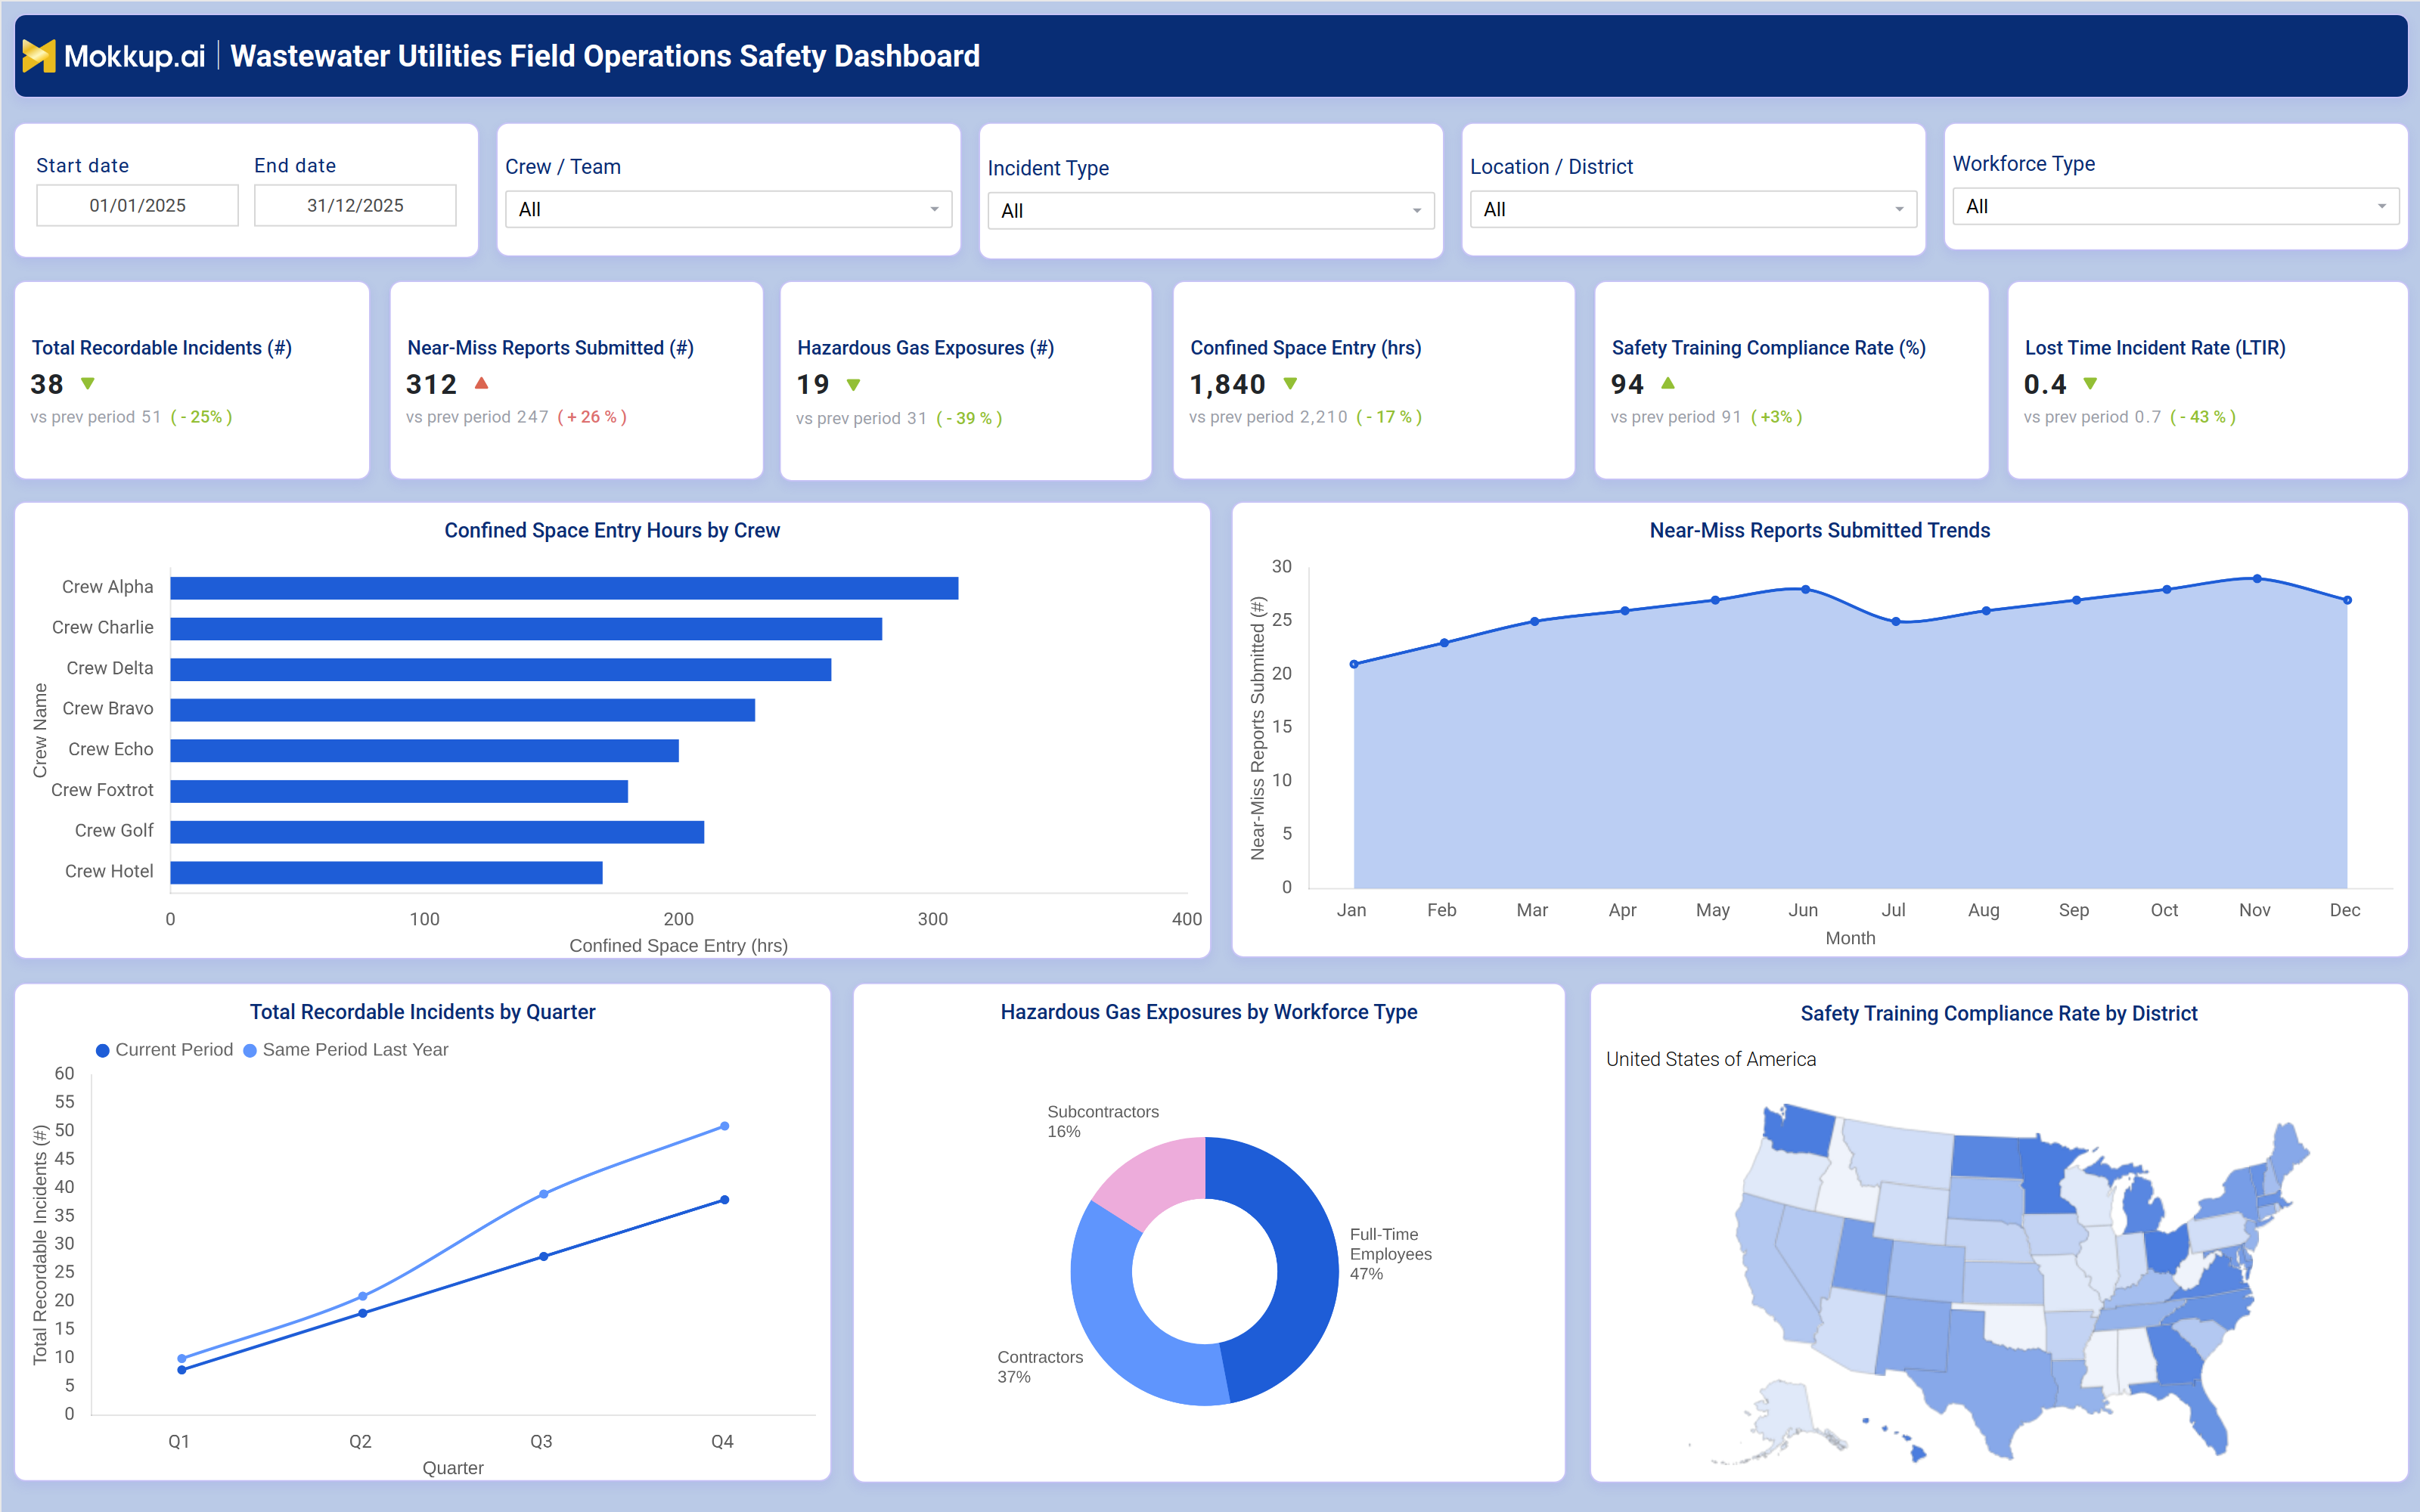Click the Near-Miss Reports Submitted Trends title
Screen dimensions: 2420x1512
click(x=1819, y=531)
